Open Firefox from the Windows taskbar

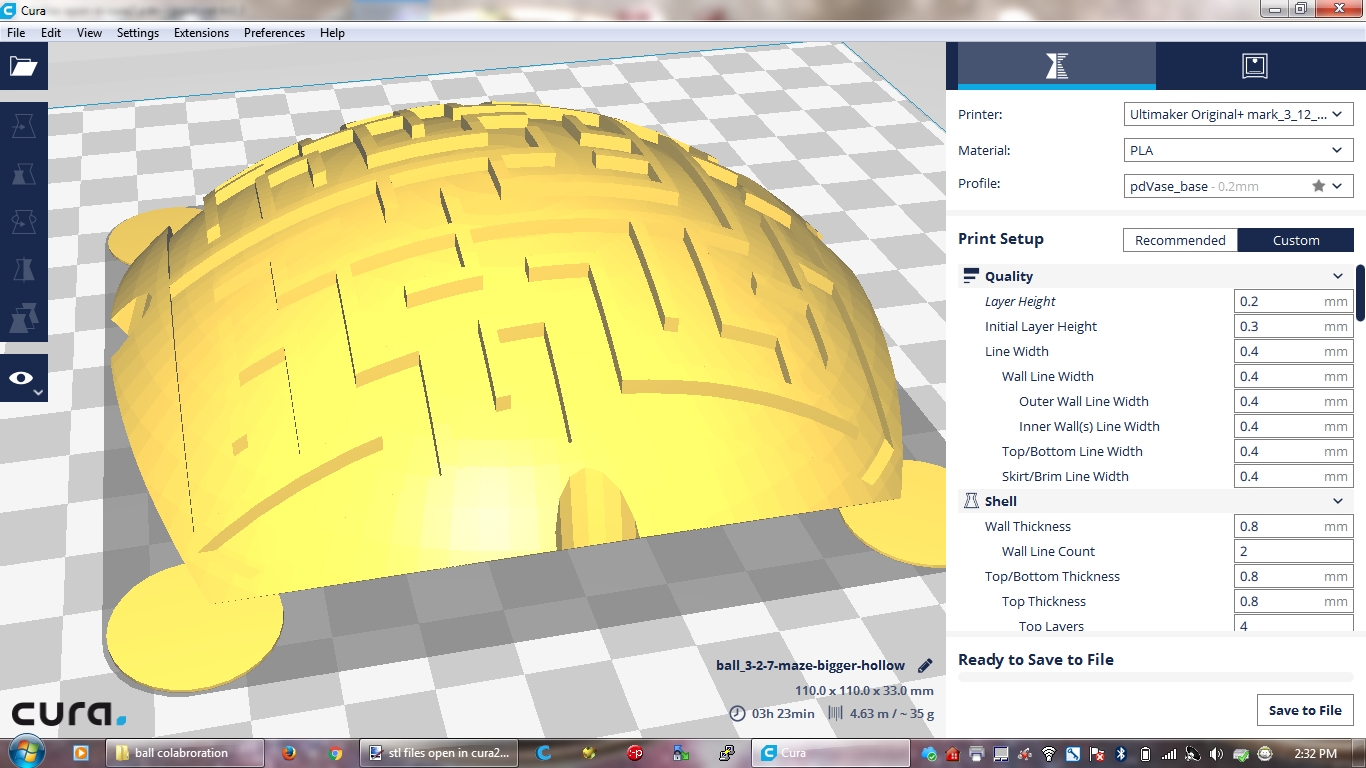[289, 753]
